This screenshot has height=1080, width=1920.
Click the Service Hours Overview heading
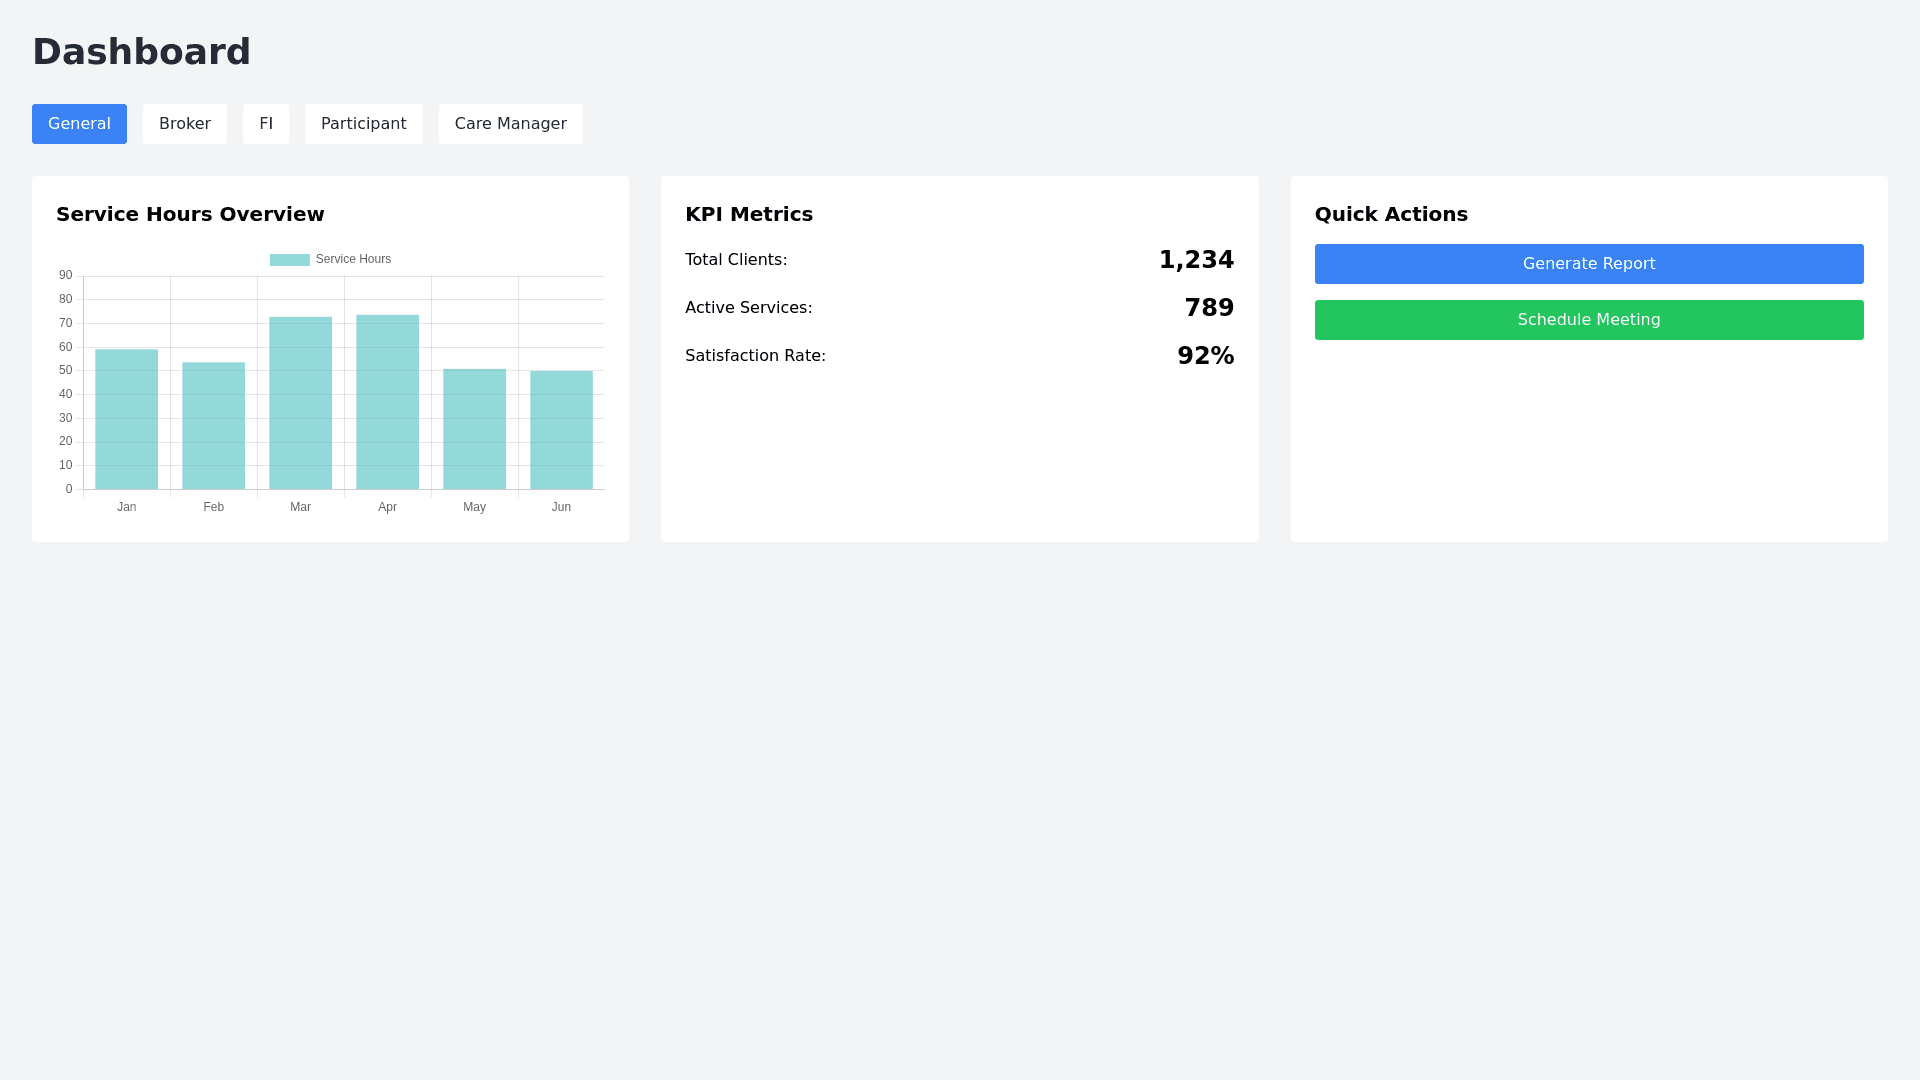(x=190, y=214)
